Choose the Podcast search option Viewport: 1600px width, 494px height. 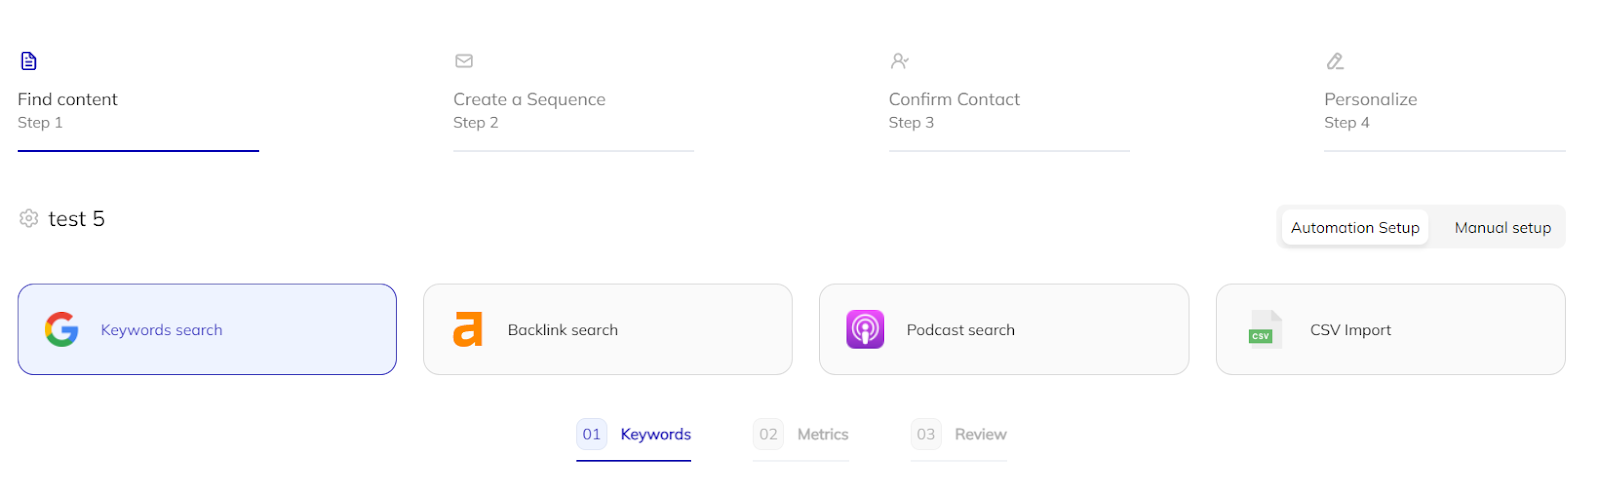click(1004, 329)
